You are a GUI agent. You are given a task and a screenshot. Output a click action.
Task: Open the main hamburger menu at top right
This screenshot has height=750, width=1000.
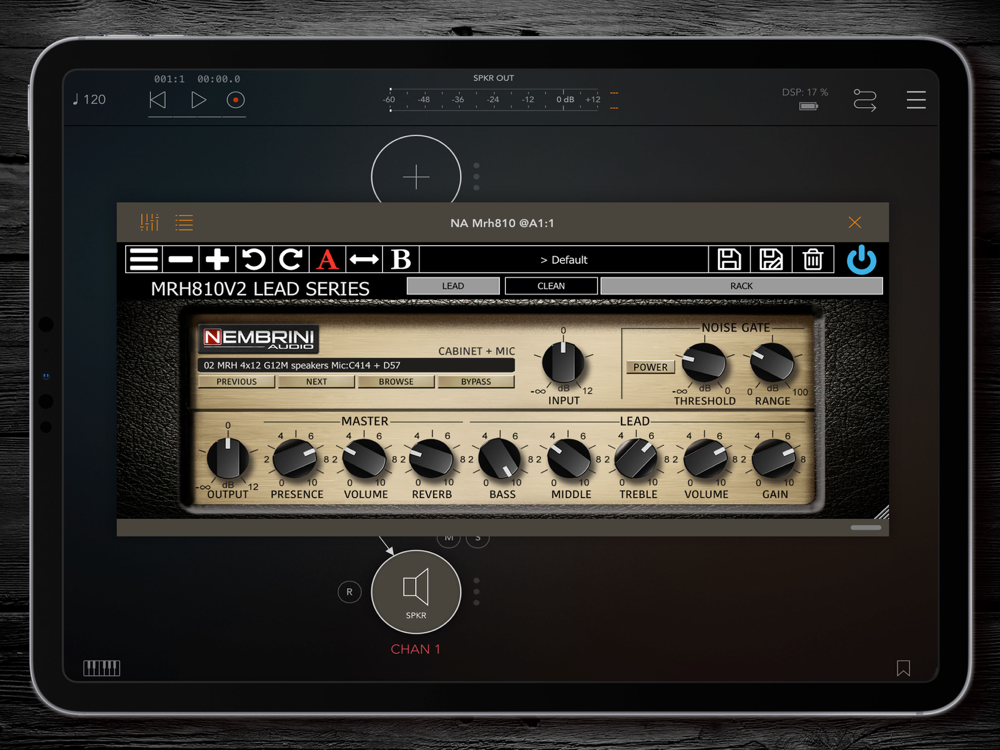point(916,100)
